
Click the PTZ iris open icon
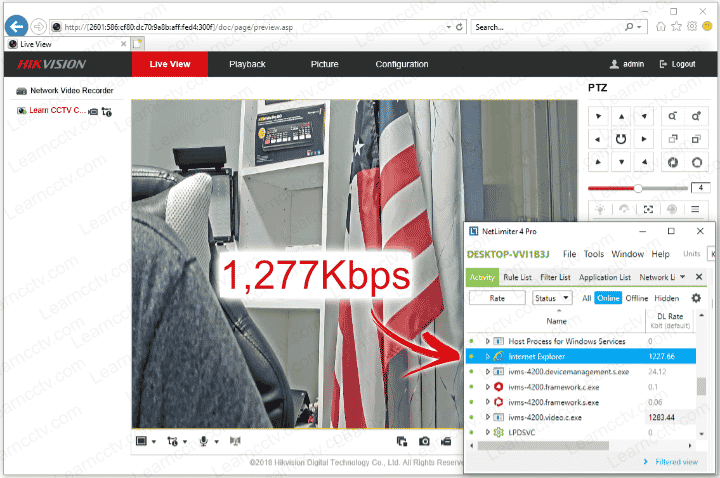point(673,162)
